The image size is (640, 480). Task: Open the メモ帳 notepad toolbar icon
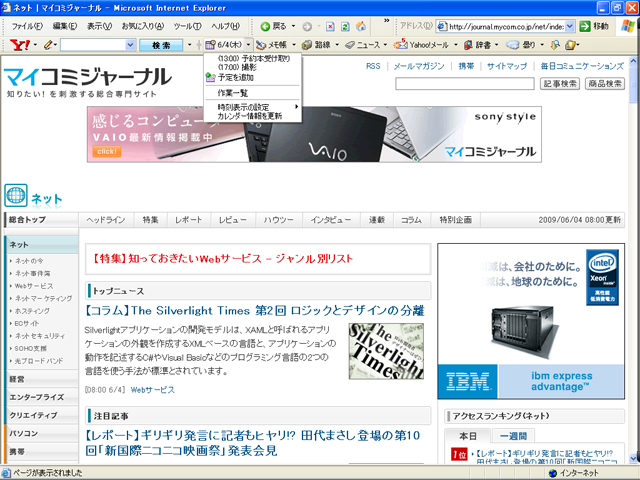[261, 45]
